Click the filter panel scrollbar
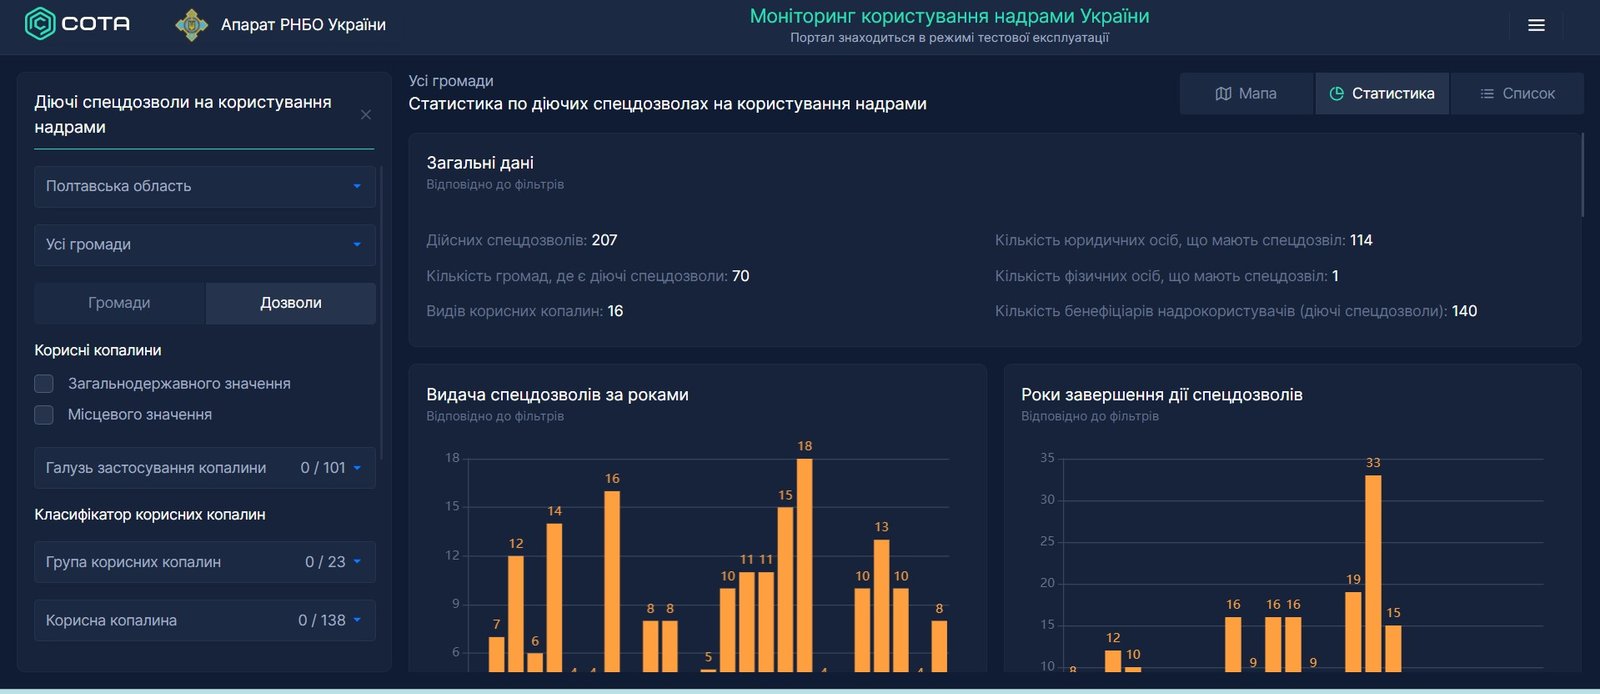This screenshot has height=694, width=1600. click(x=382, y=313)
